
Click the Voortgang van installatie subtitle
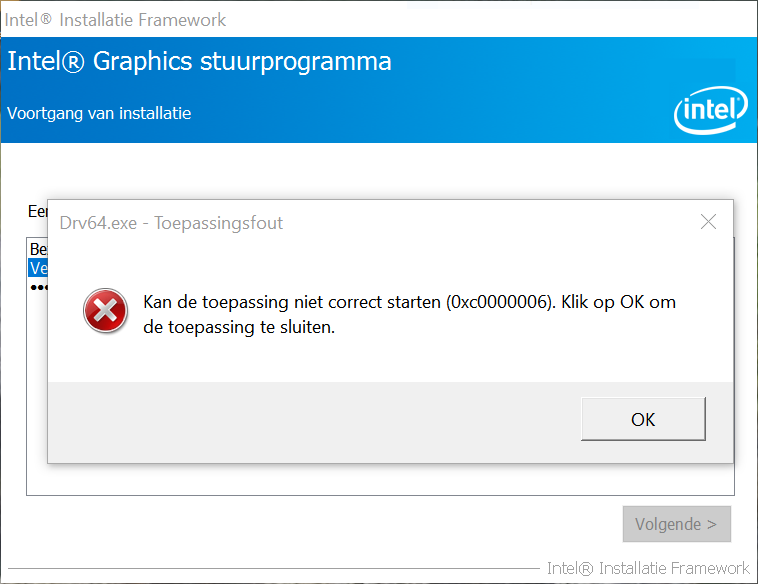coord(99,113)
